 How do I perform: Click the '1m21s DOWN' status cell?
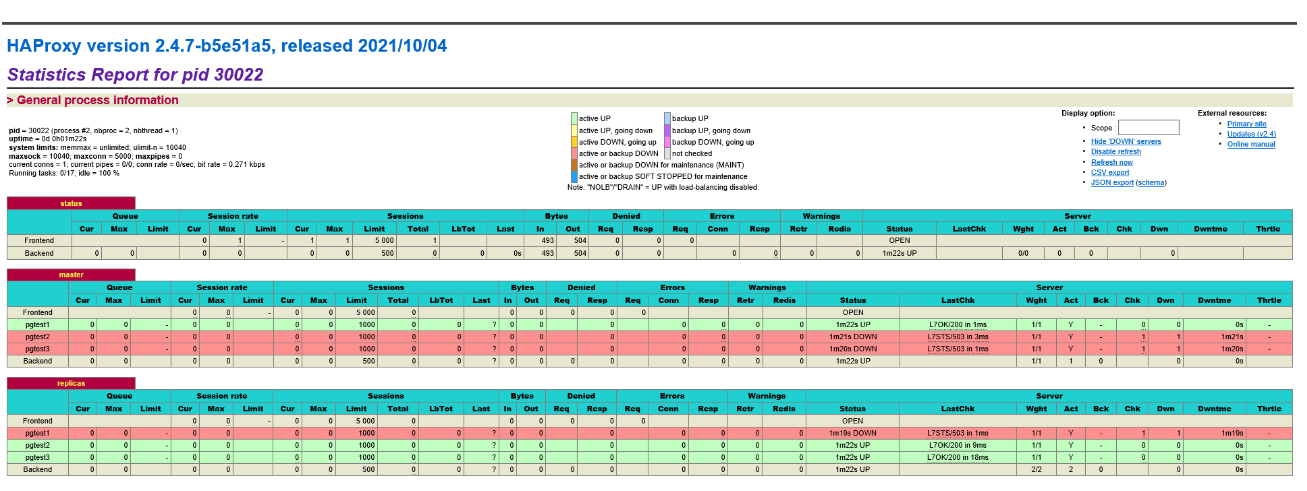point(853,336)
